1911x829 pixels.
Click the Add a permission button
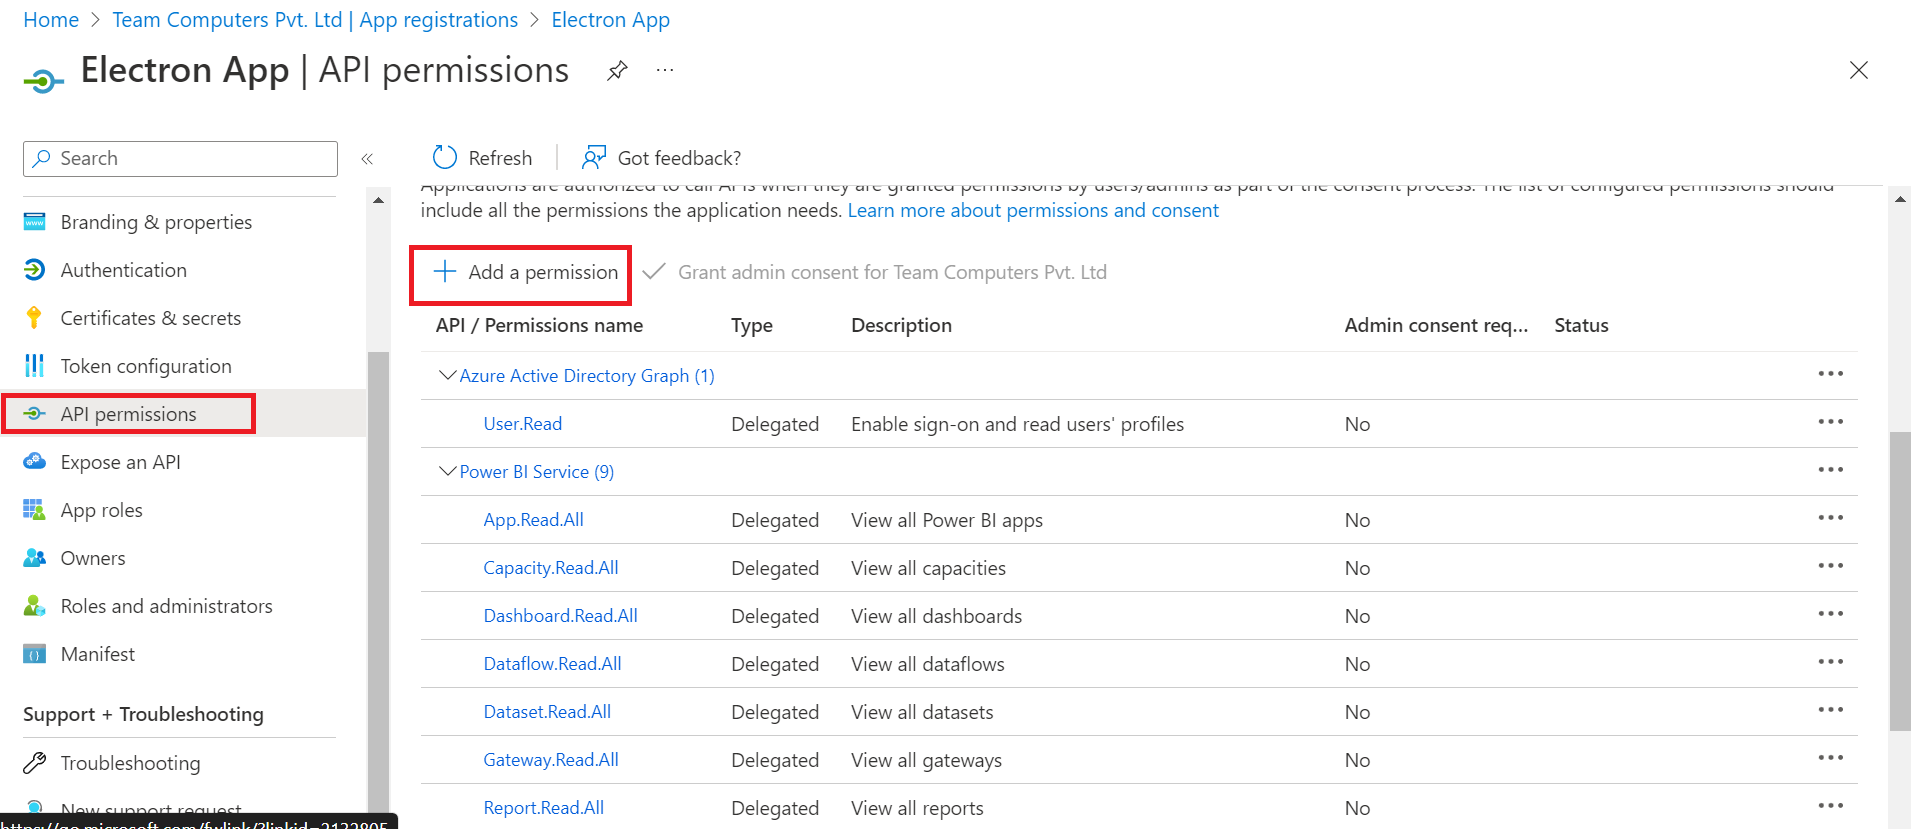(525, 272)
